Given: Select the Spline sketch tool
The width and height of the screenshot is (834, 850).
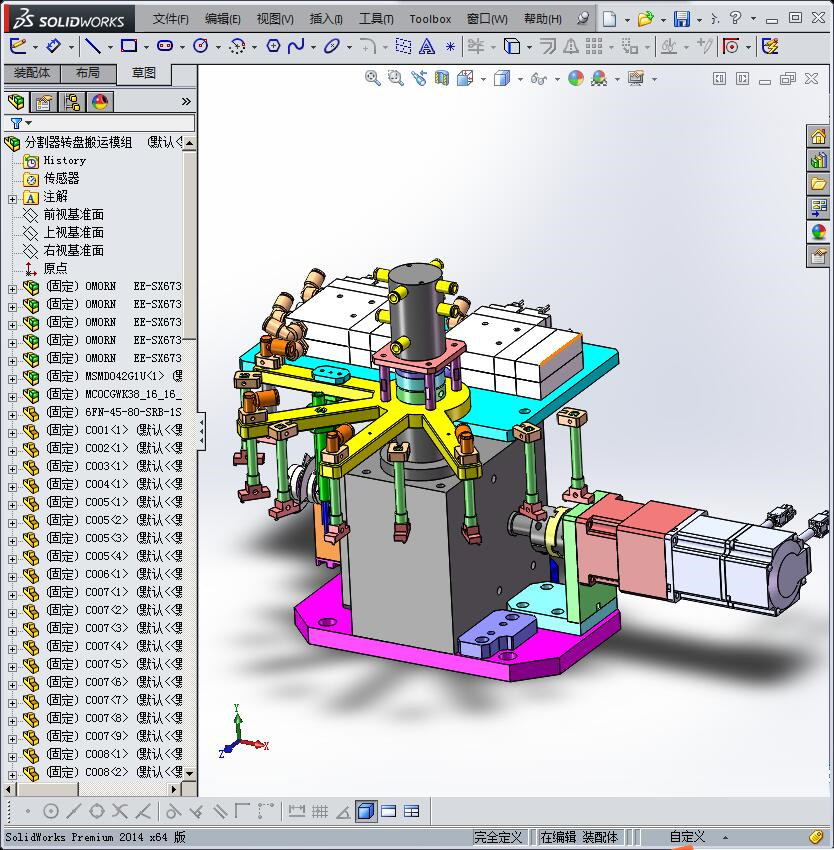Looking at the screenshot, I should click(x=296, y=46).
